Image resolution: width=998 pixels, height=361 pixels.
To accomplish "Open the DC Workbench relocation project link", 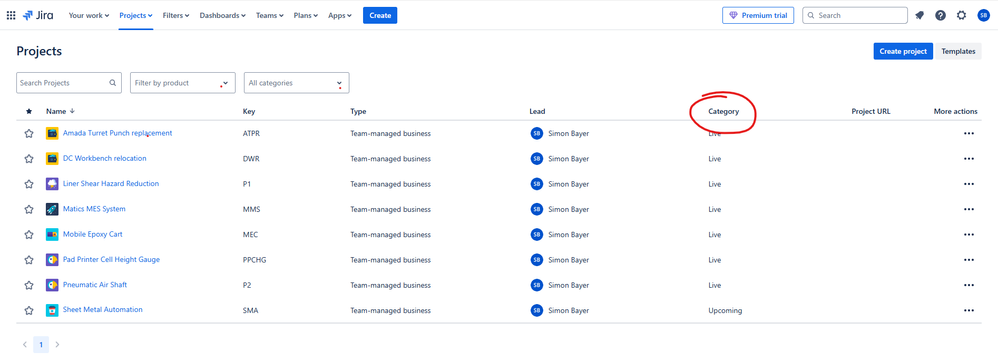I will [104, 159].
